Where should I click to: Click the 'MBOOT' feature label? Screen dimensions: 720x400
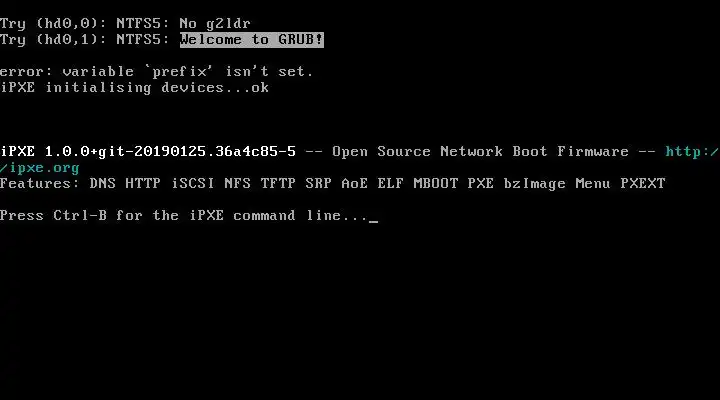point(435,184)
